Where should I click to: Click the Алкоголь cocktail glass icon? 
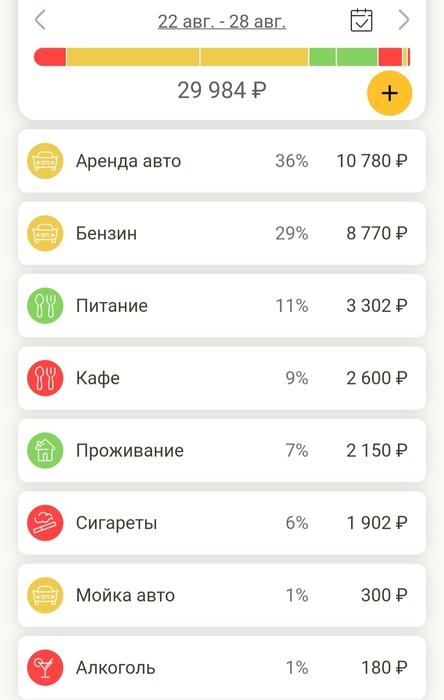(x=45, y=667)
